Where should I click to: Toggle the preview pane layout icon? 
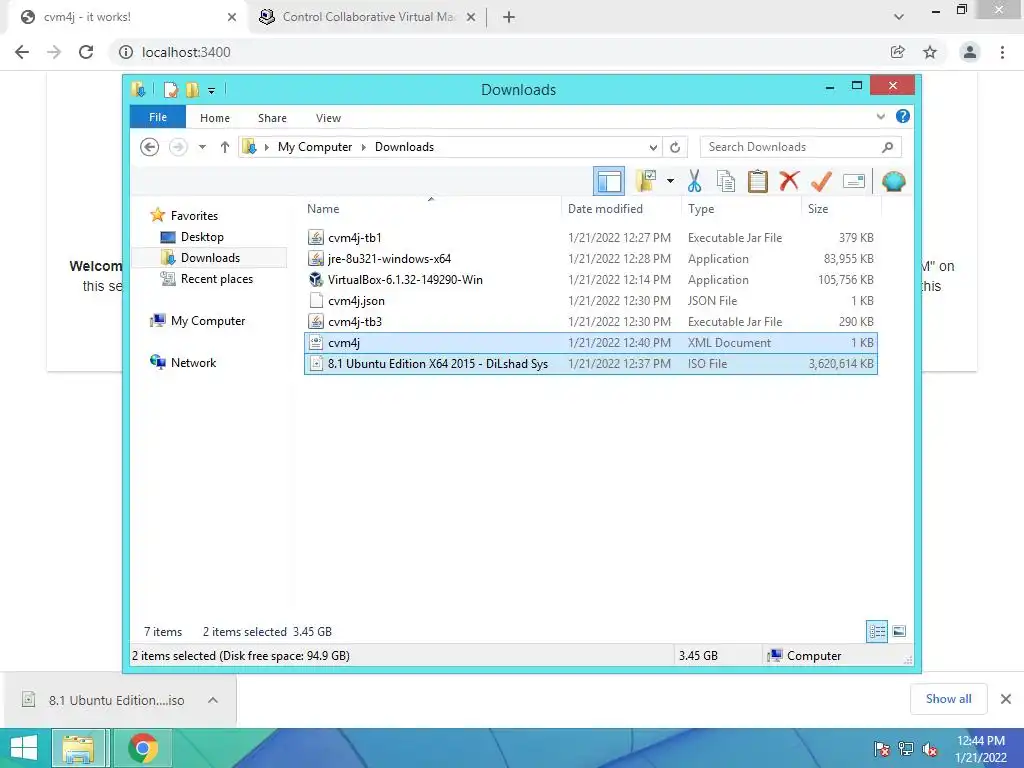609,181
